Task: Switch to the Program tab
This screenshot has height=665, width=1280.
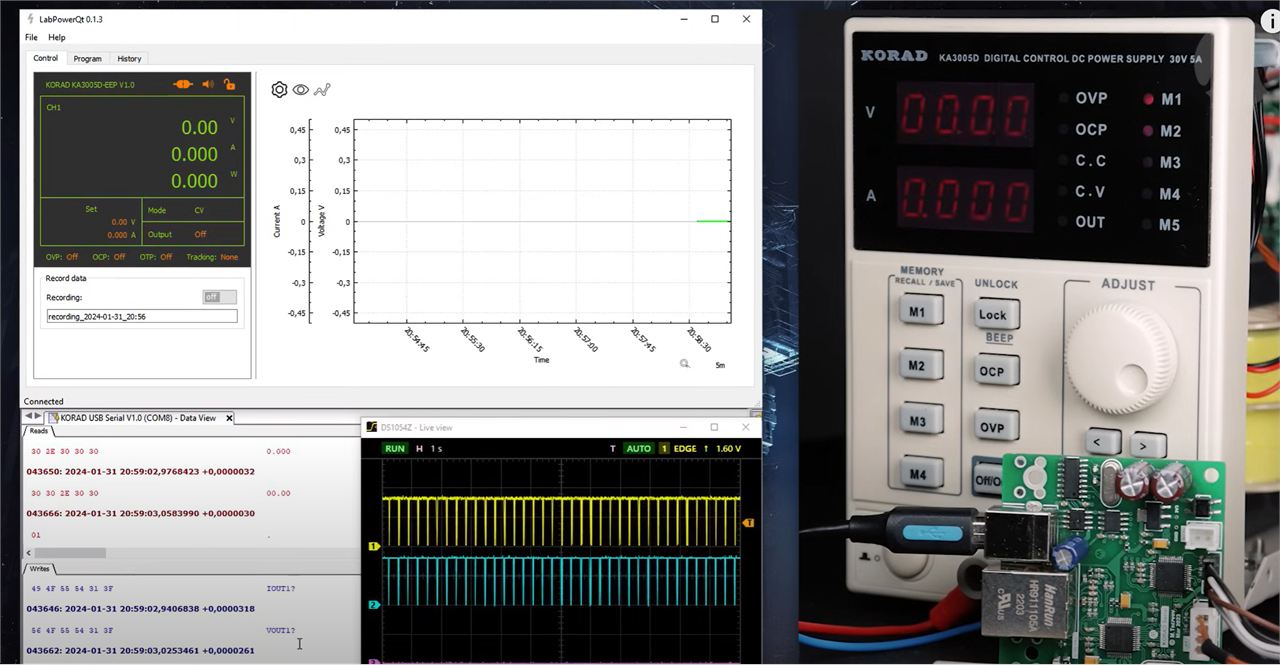Action: click(x=87, y=59)
